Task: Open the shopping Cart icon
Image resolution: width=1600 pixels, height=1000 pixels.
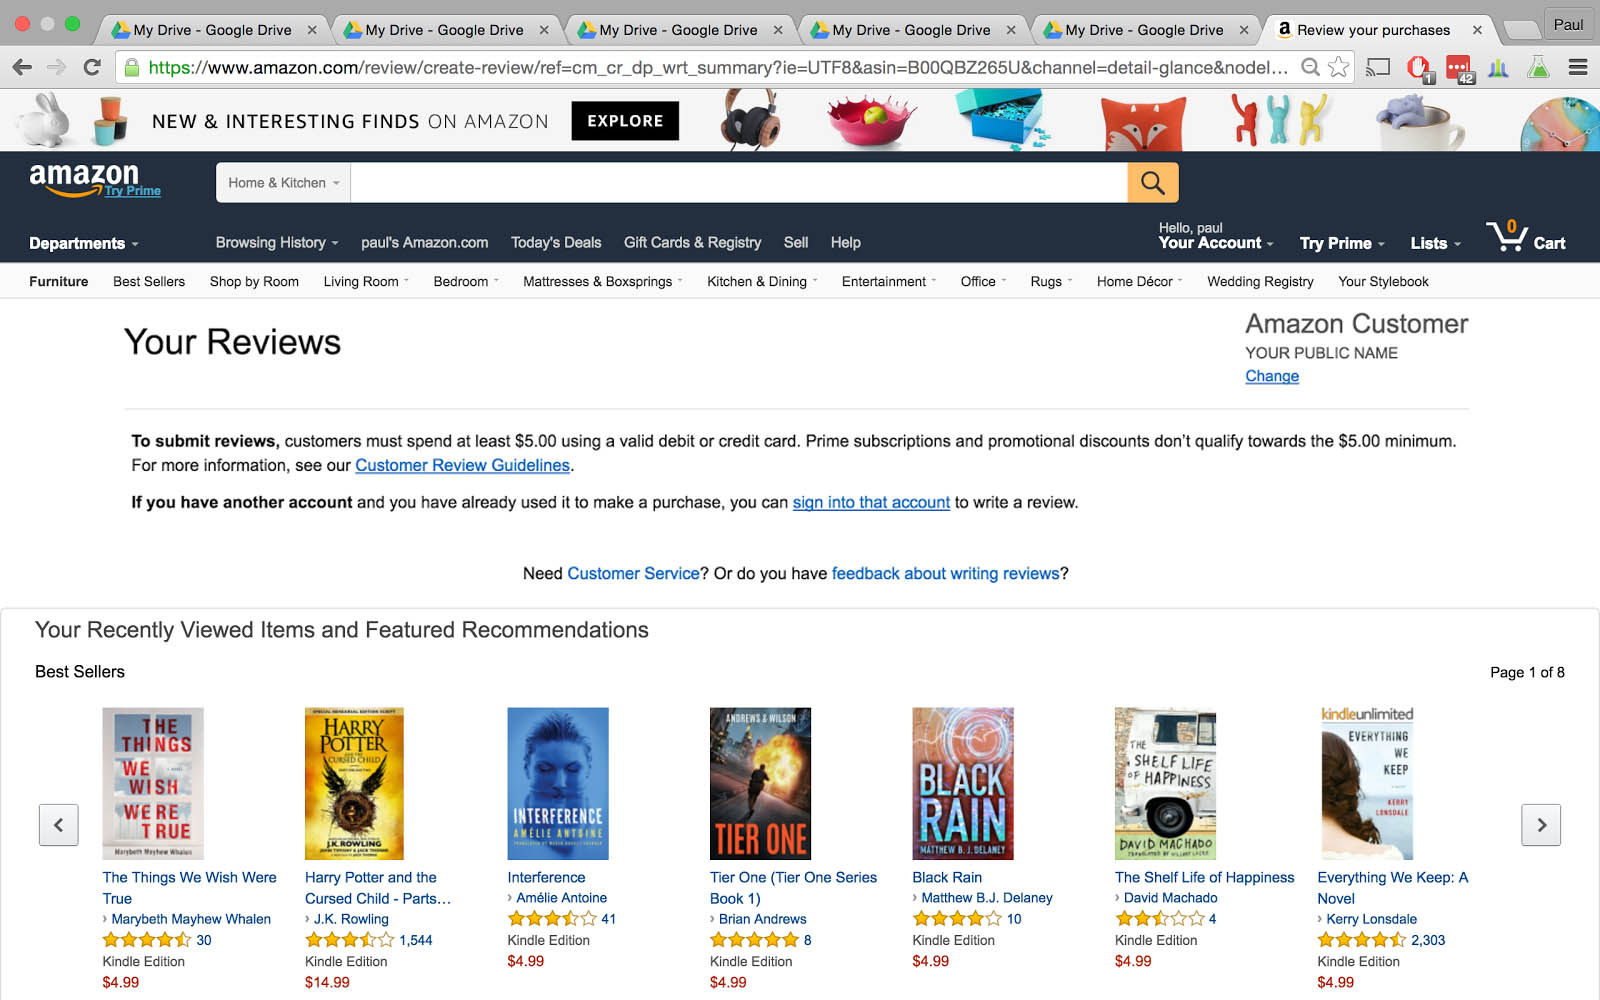Action: [1525, 237]
